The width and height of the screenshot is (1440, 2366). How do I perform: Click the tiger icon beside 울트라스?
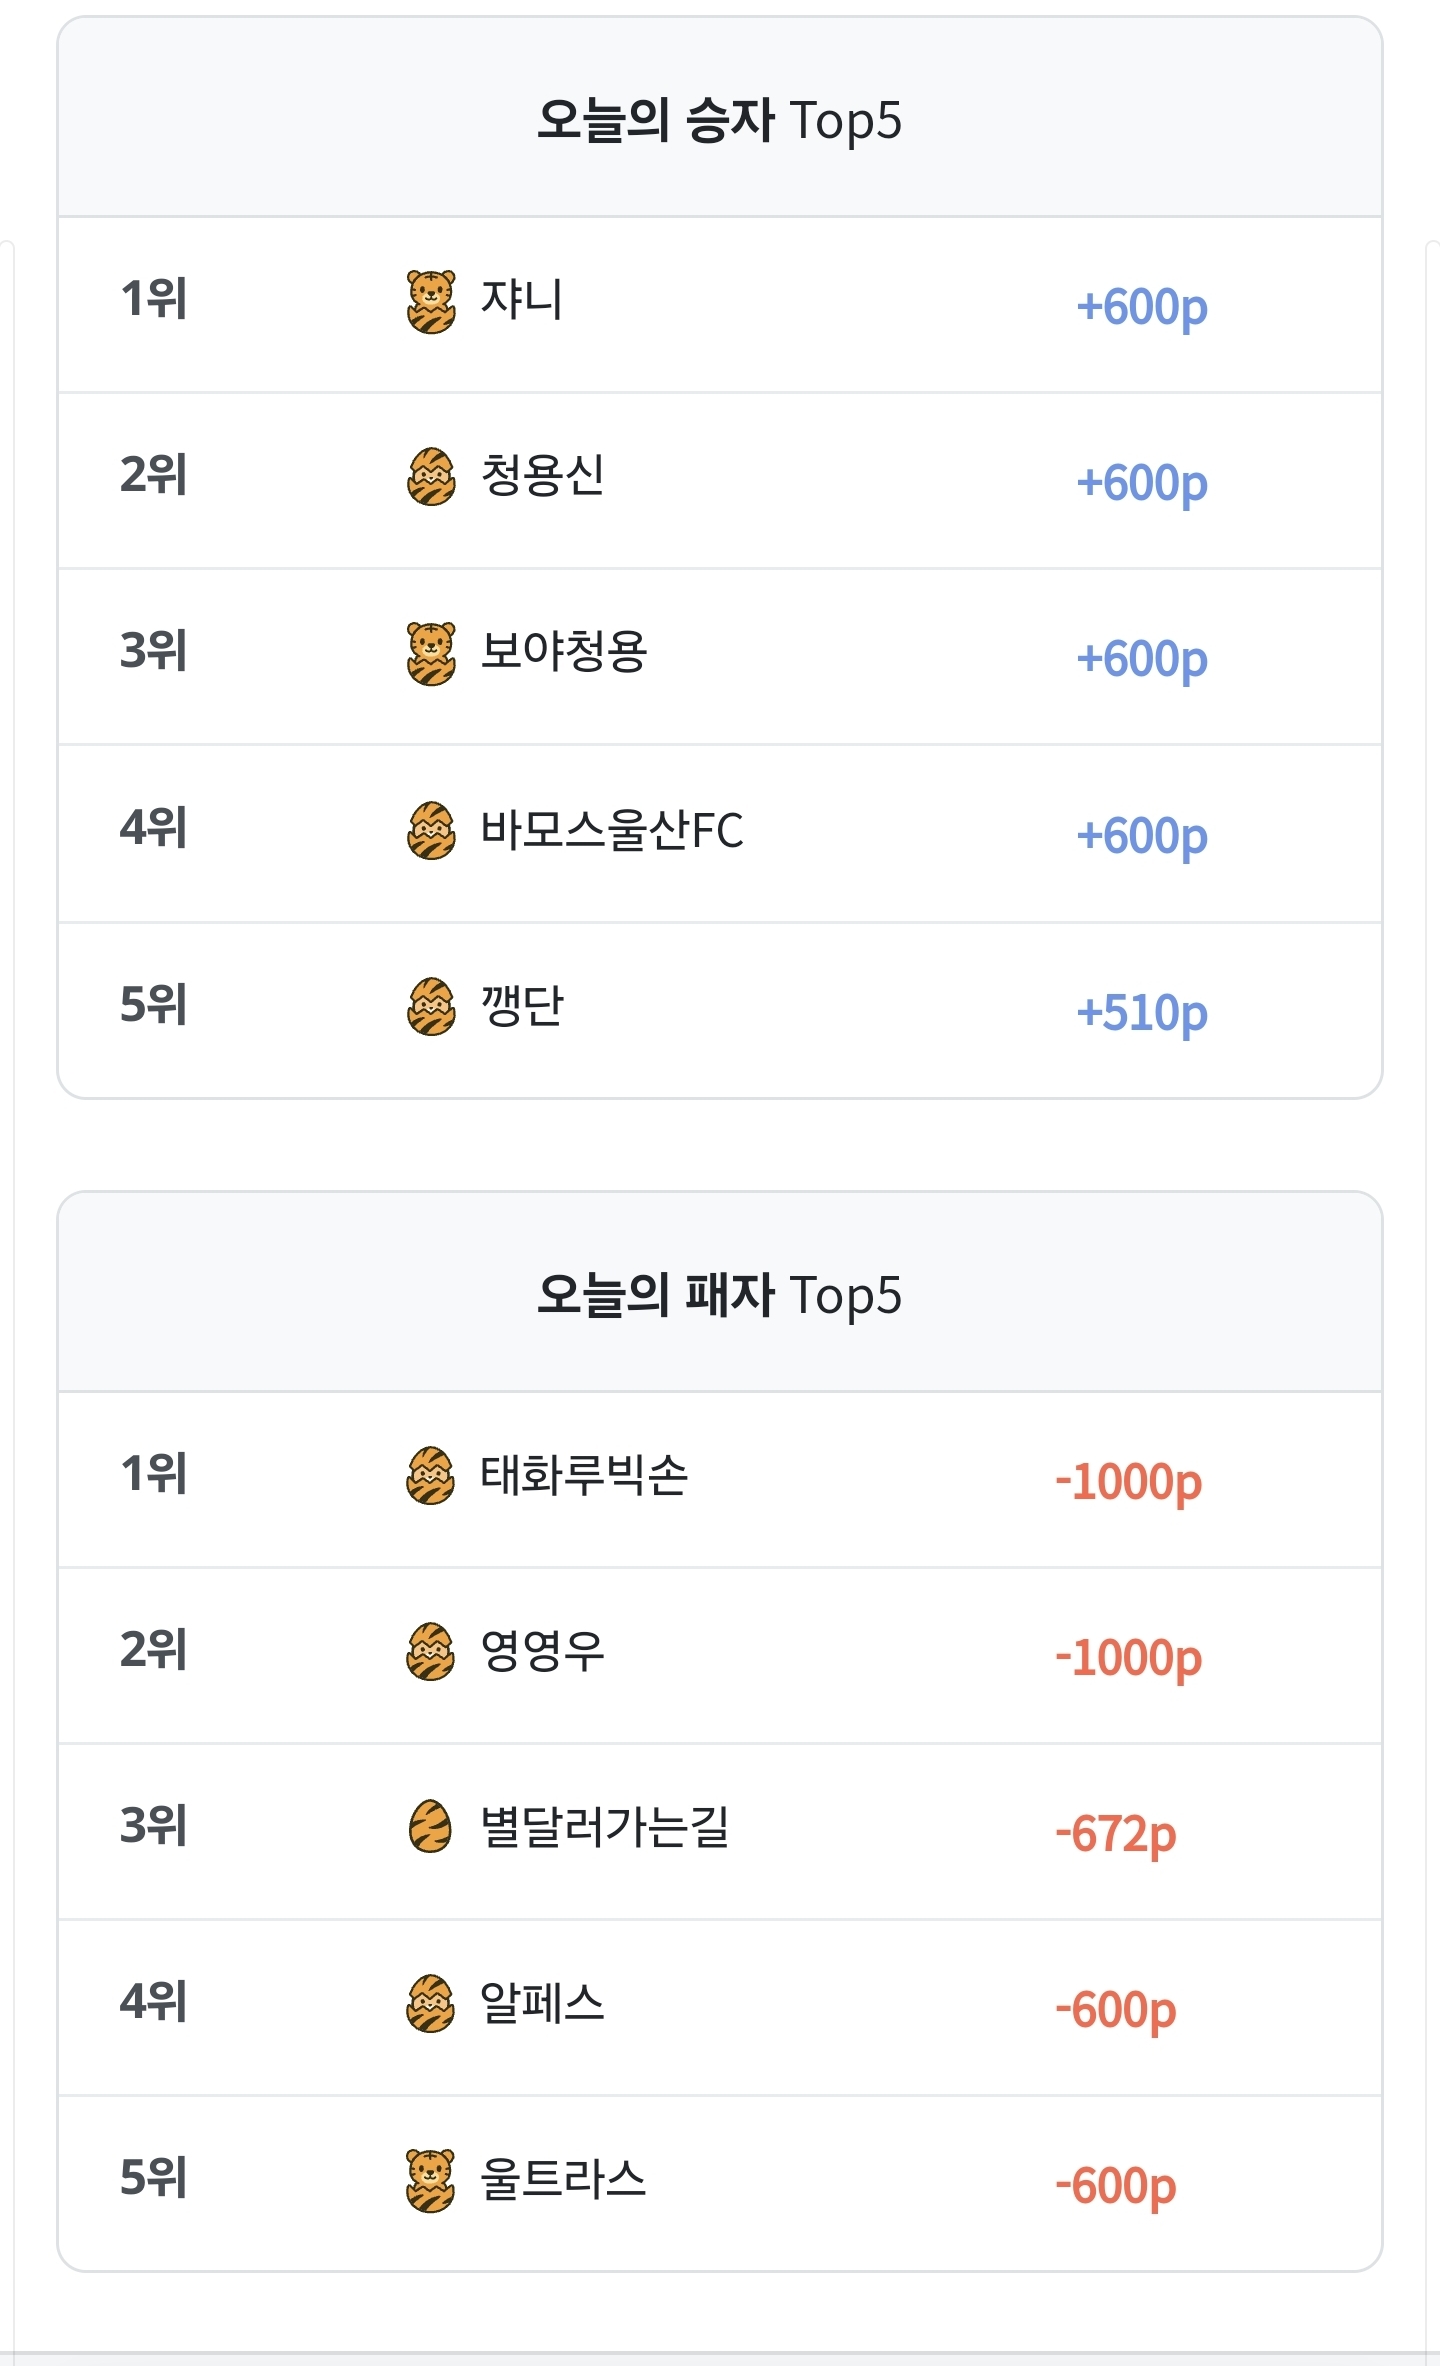tap(431, 2180)
